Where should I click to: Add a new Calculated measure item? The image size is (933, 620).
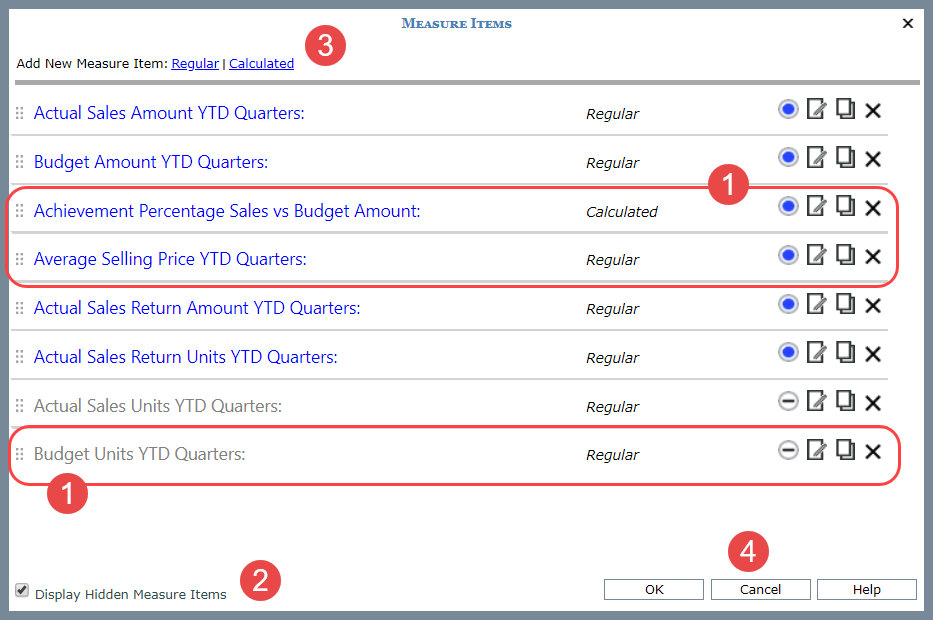click(x=261, y=63)
